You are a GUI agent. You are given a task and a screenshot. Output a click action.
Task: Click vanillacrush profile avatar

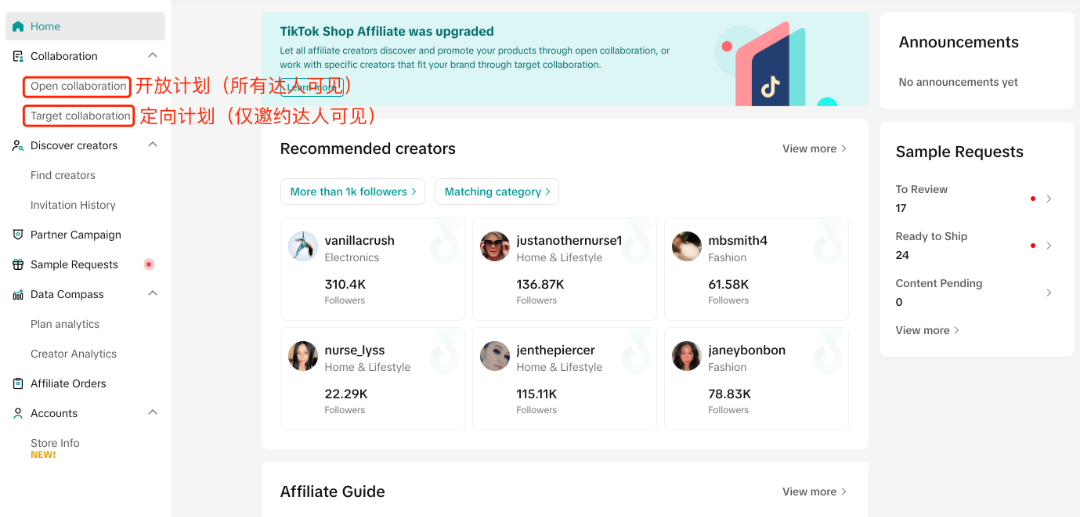[303, 246]
